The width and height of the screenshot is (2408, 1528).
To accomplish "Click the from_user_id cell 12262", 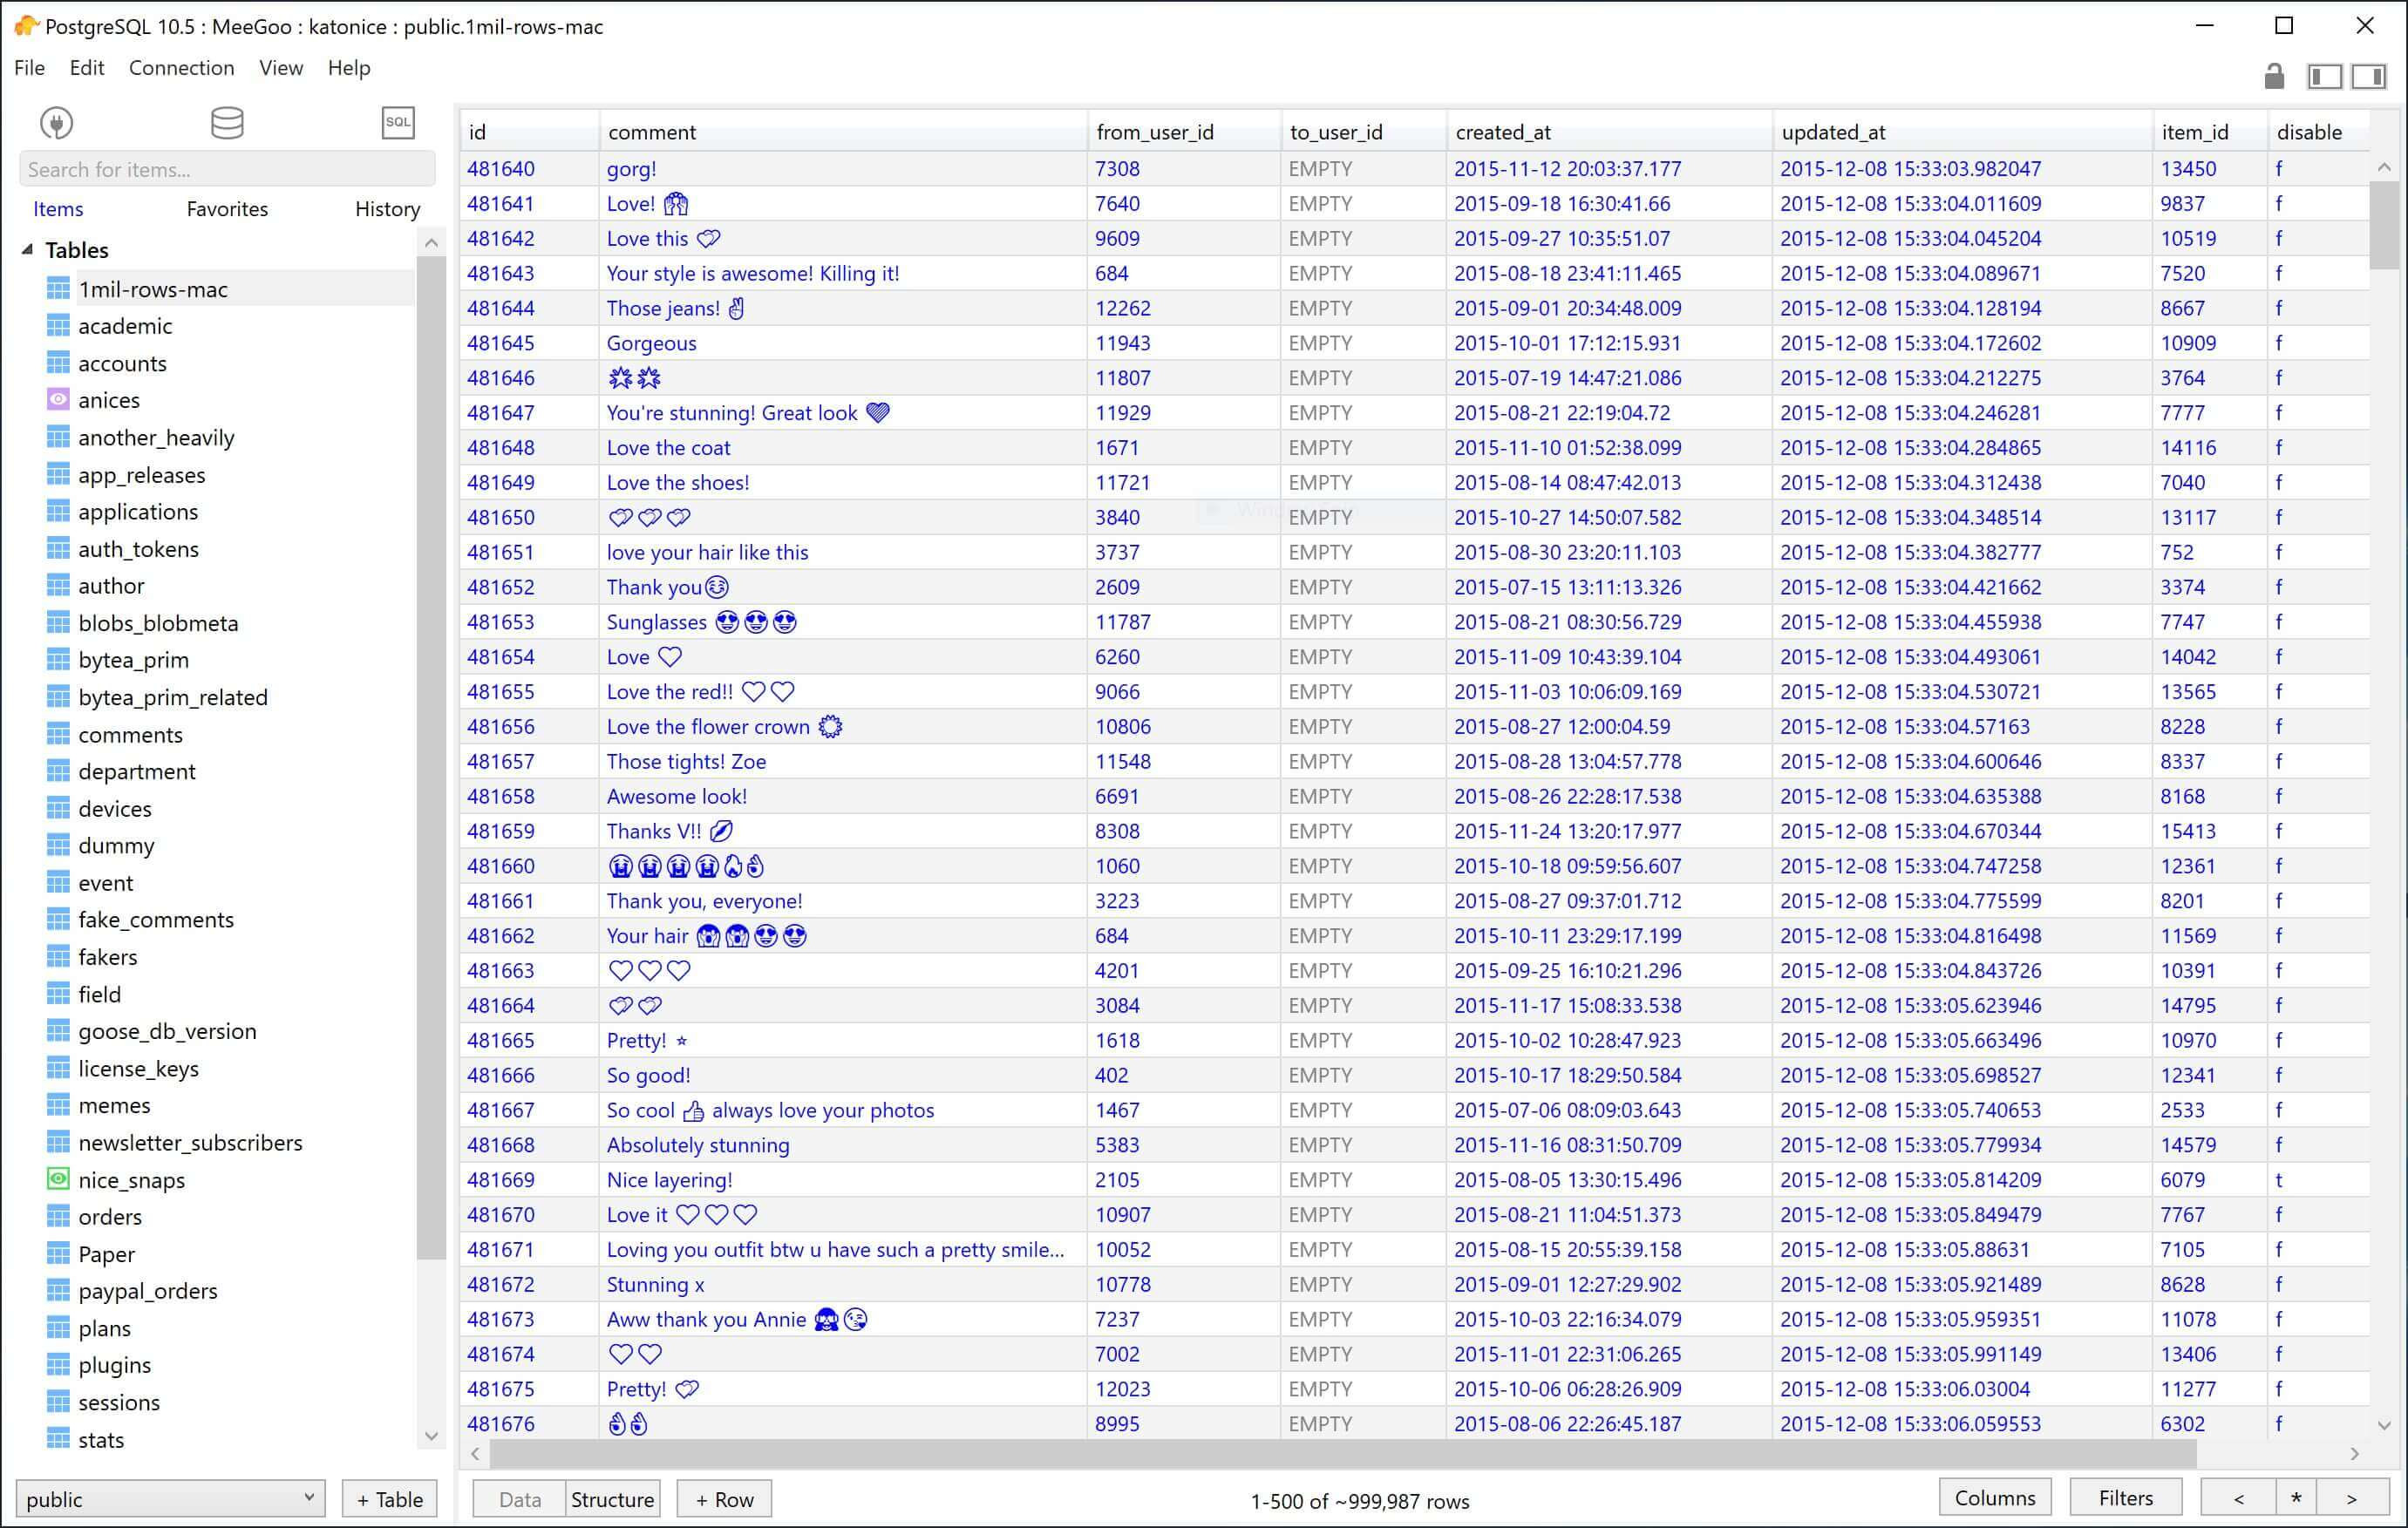I will click(x=1184, y=308).
